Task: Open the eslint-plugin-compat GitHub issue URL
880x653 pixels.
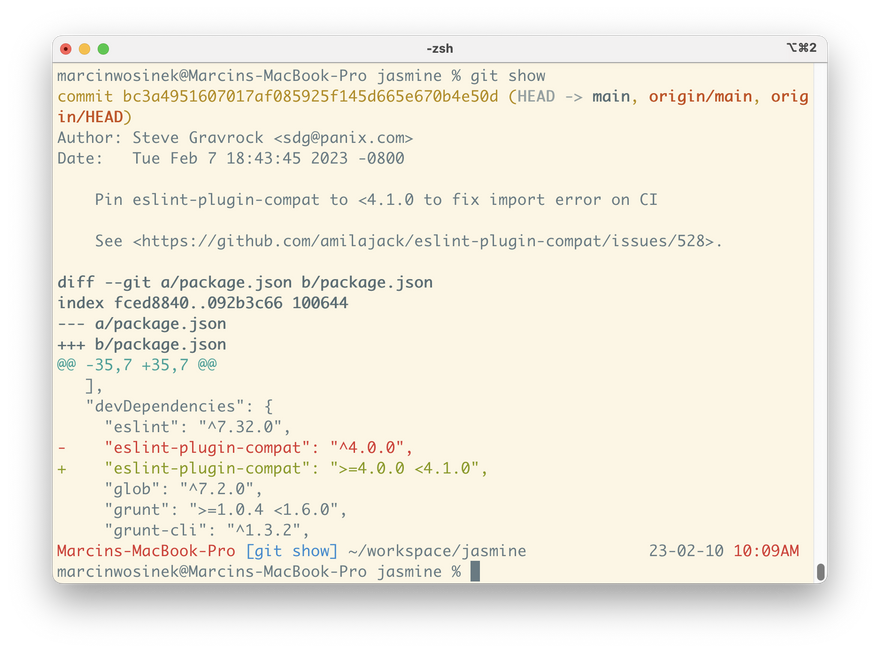Action: [x=427, y=241]
